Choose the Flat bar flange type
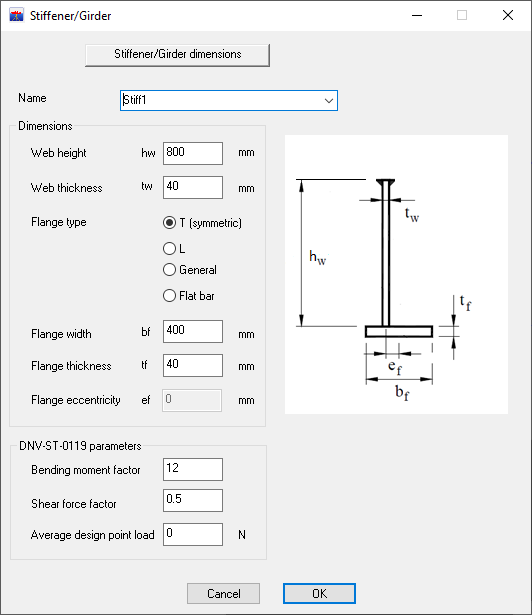The image size is (532, 615). pos(189,295)
